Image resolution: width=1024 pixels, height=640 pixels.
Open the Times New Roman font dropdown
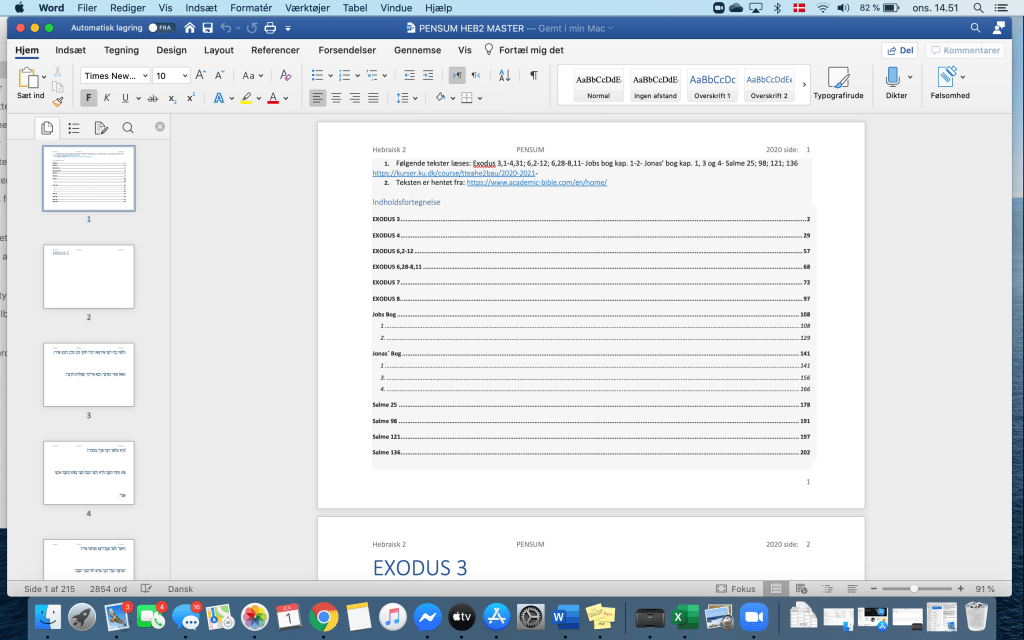(x=116, y=75)
